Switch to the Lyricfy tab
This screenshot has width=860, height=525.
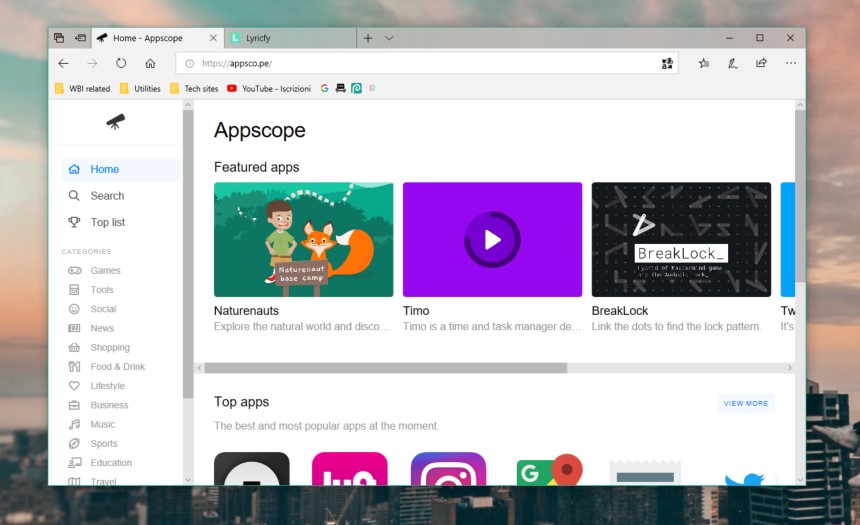[x=290, y=38]
